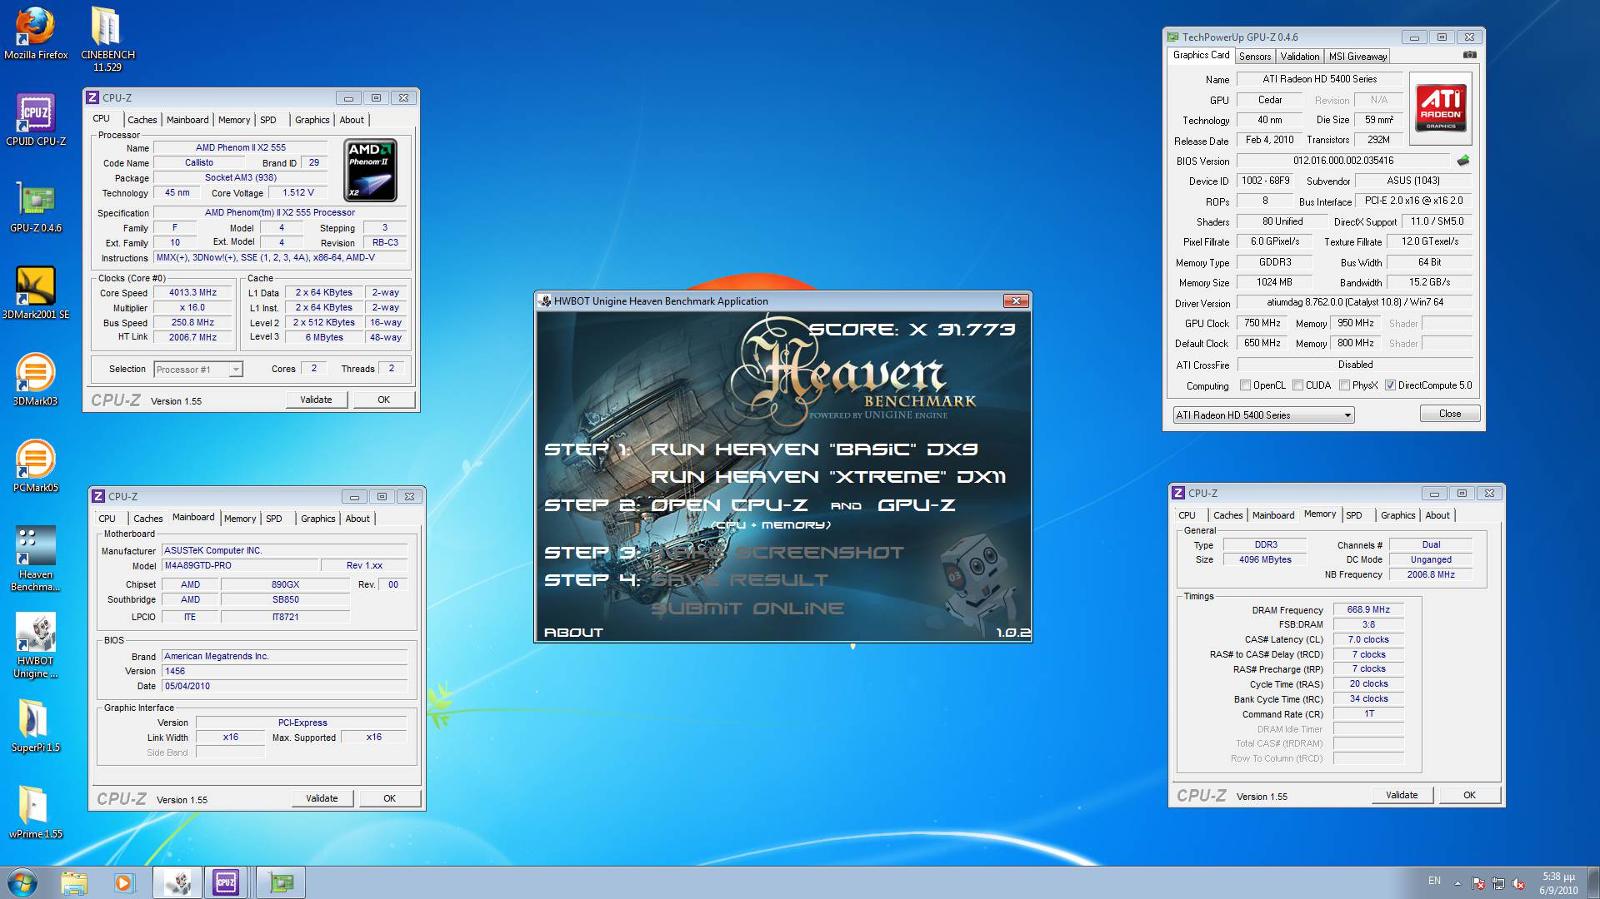Viewport: 1600px width, 899px height.
Task: Click Run Heaven "Xtreme" DX11
Action: click(x=829, y=477)
